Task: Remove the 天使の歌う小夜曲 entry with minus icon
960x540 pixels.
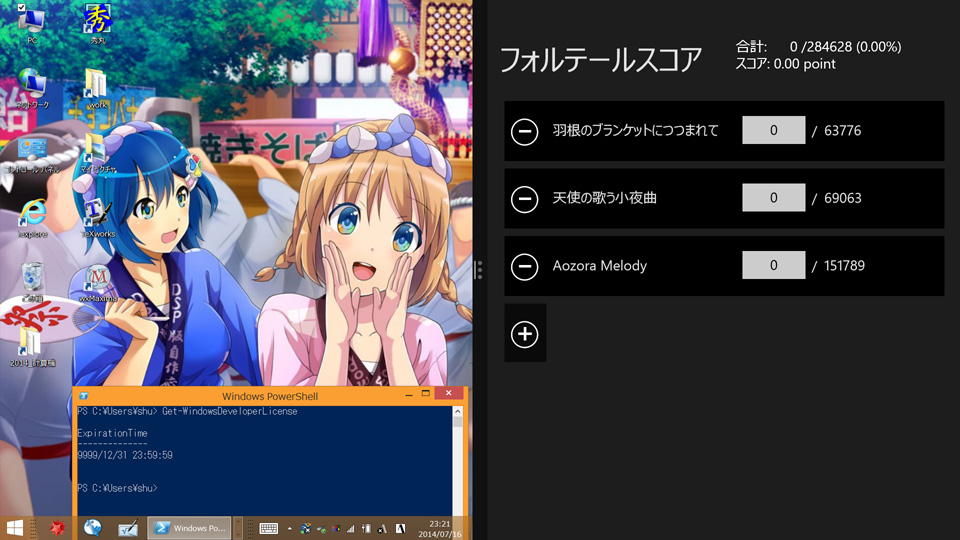Action: click(x=525, y=199)
